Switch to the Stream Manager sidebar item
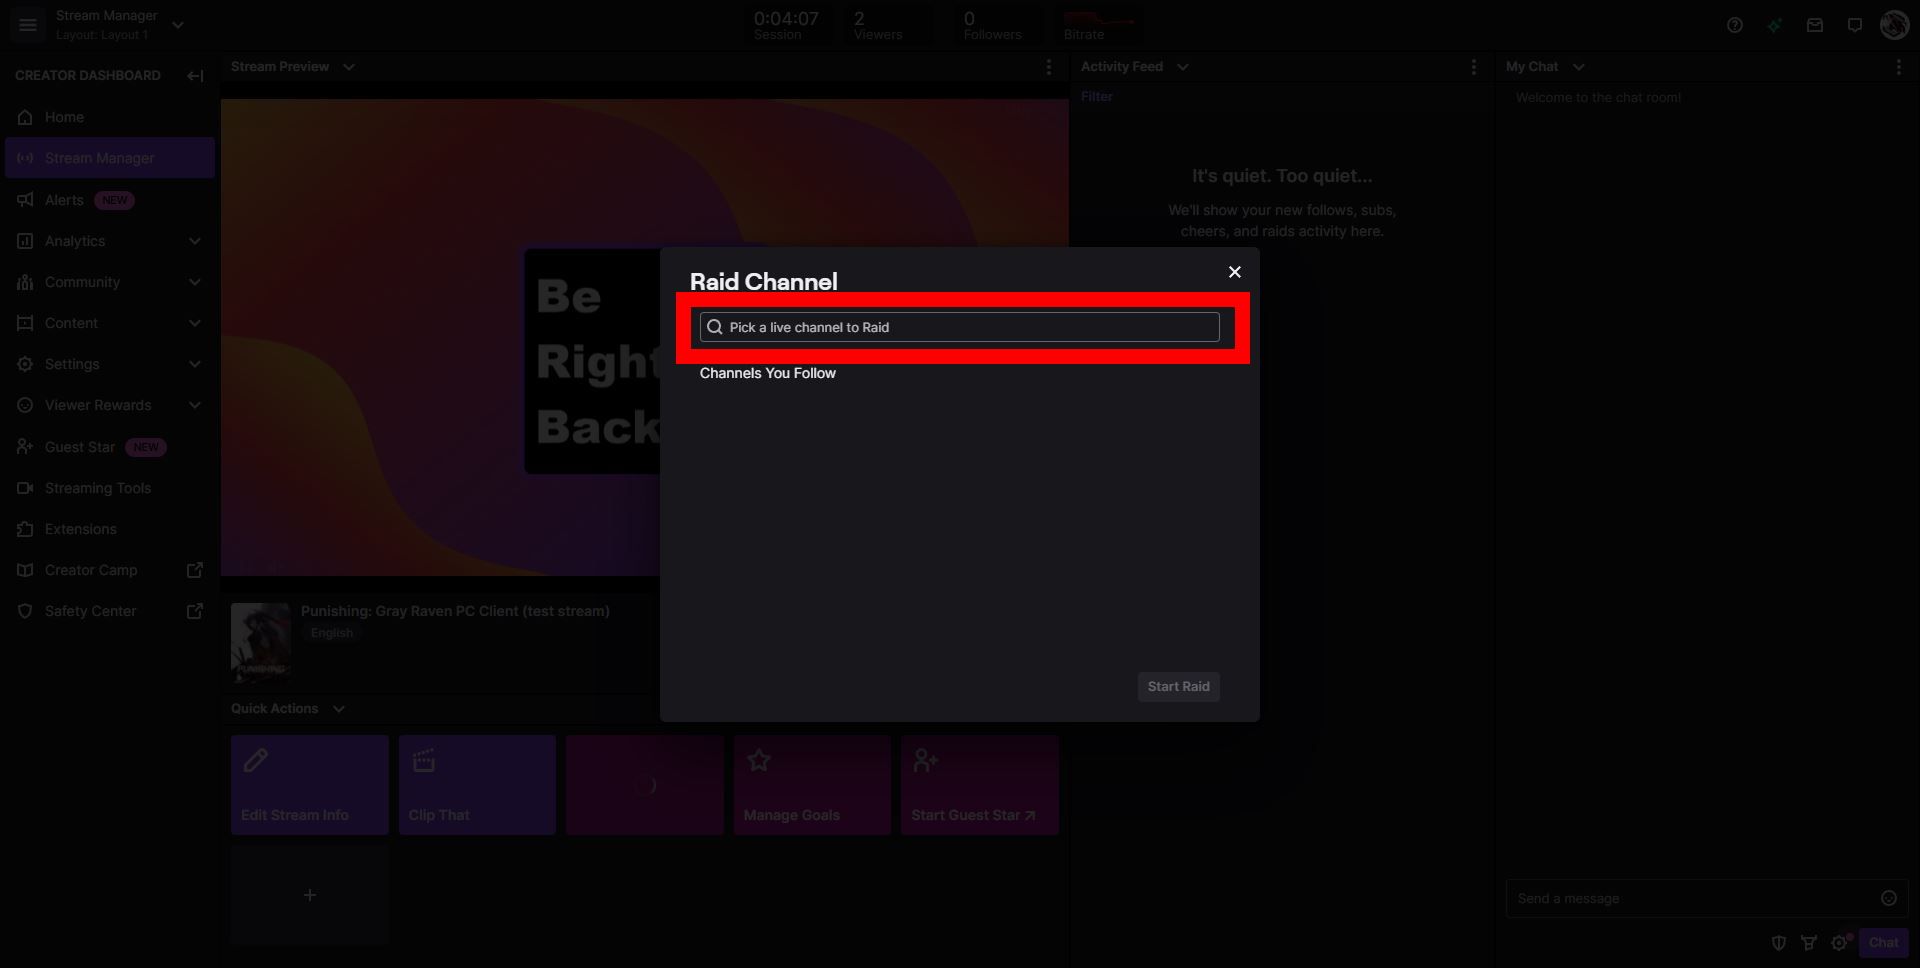Screen dimensions: 1920x968 [x=99, y=157]
